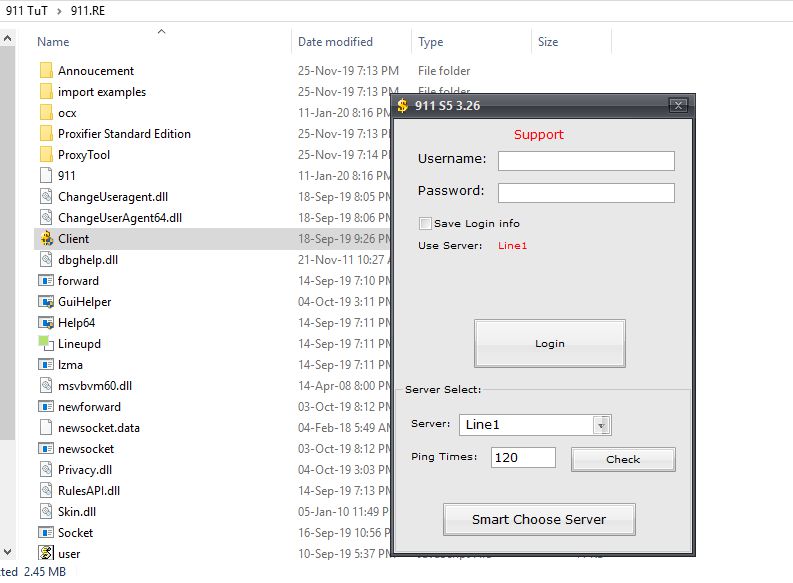The width and height of the screenshot is (793, 583).
Task: Click the Username input field
Action: tap(586, 161)
